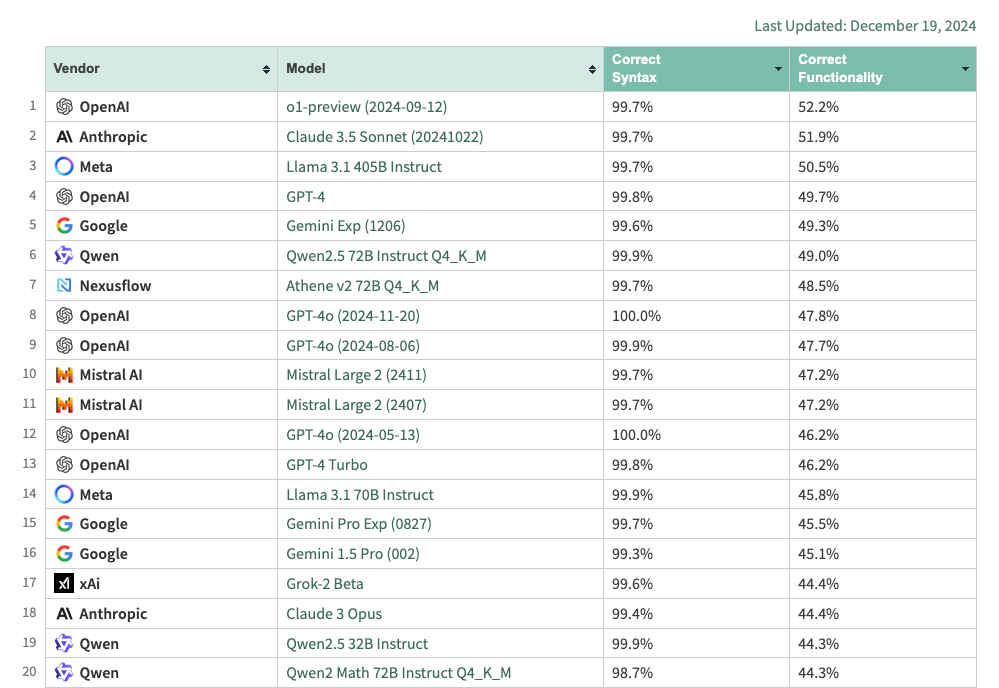The height and width of the screenshot is (688, 999).
Task: Click the Qwen logo in row 6
Action: pos(64,256)
